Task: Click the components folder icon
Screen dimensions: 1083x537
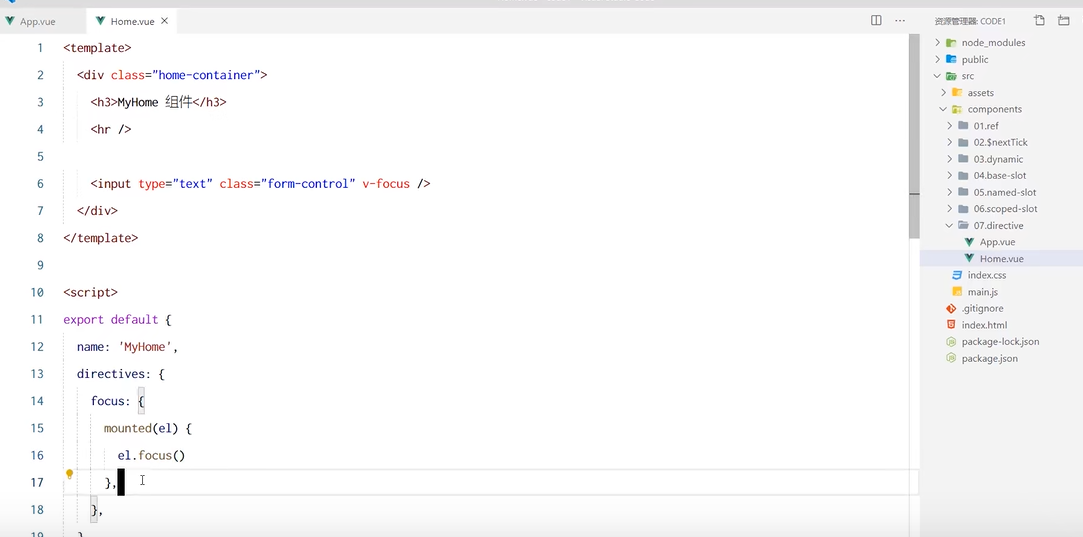Action: 957,109
